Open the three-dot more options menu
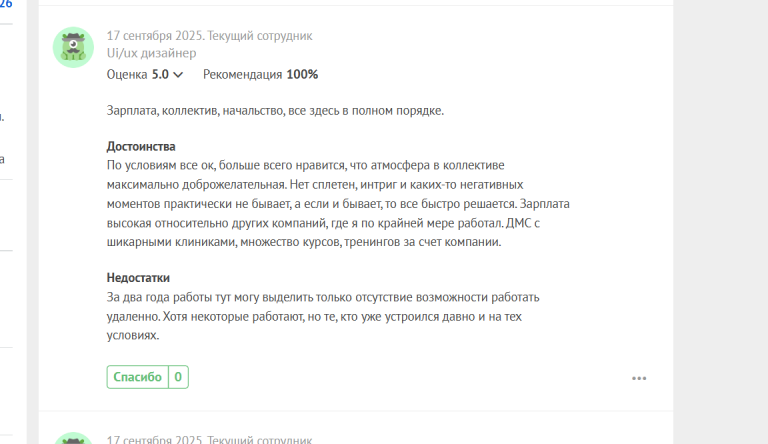Screen dimensions: 768x444 pos(639,378)
